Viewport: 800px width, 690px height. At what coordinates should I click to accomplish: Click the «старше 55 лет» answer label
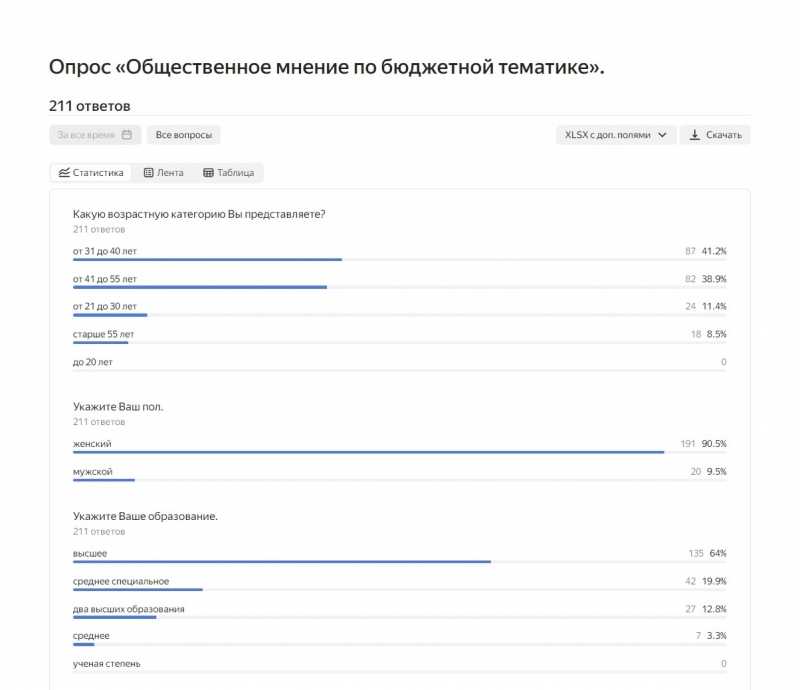tap(104, 334)
